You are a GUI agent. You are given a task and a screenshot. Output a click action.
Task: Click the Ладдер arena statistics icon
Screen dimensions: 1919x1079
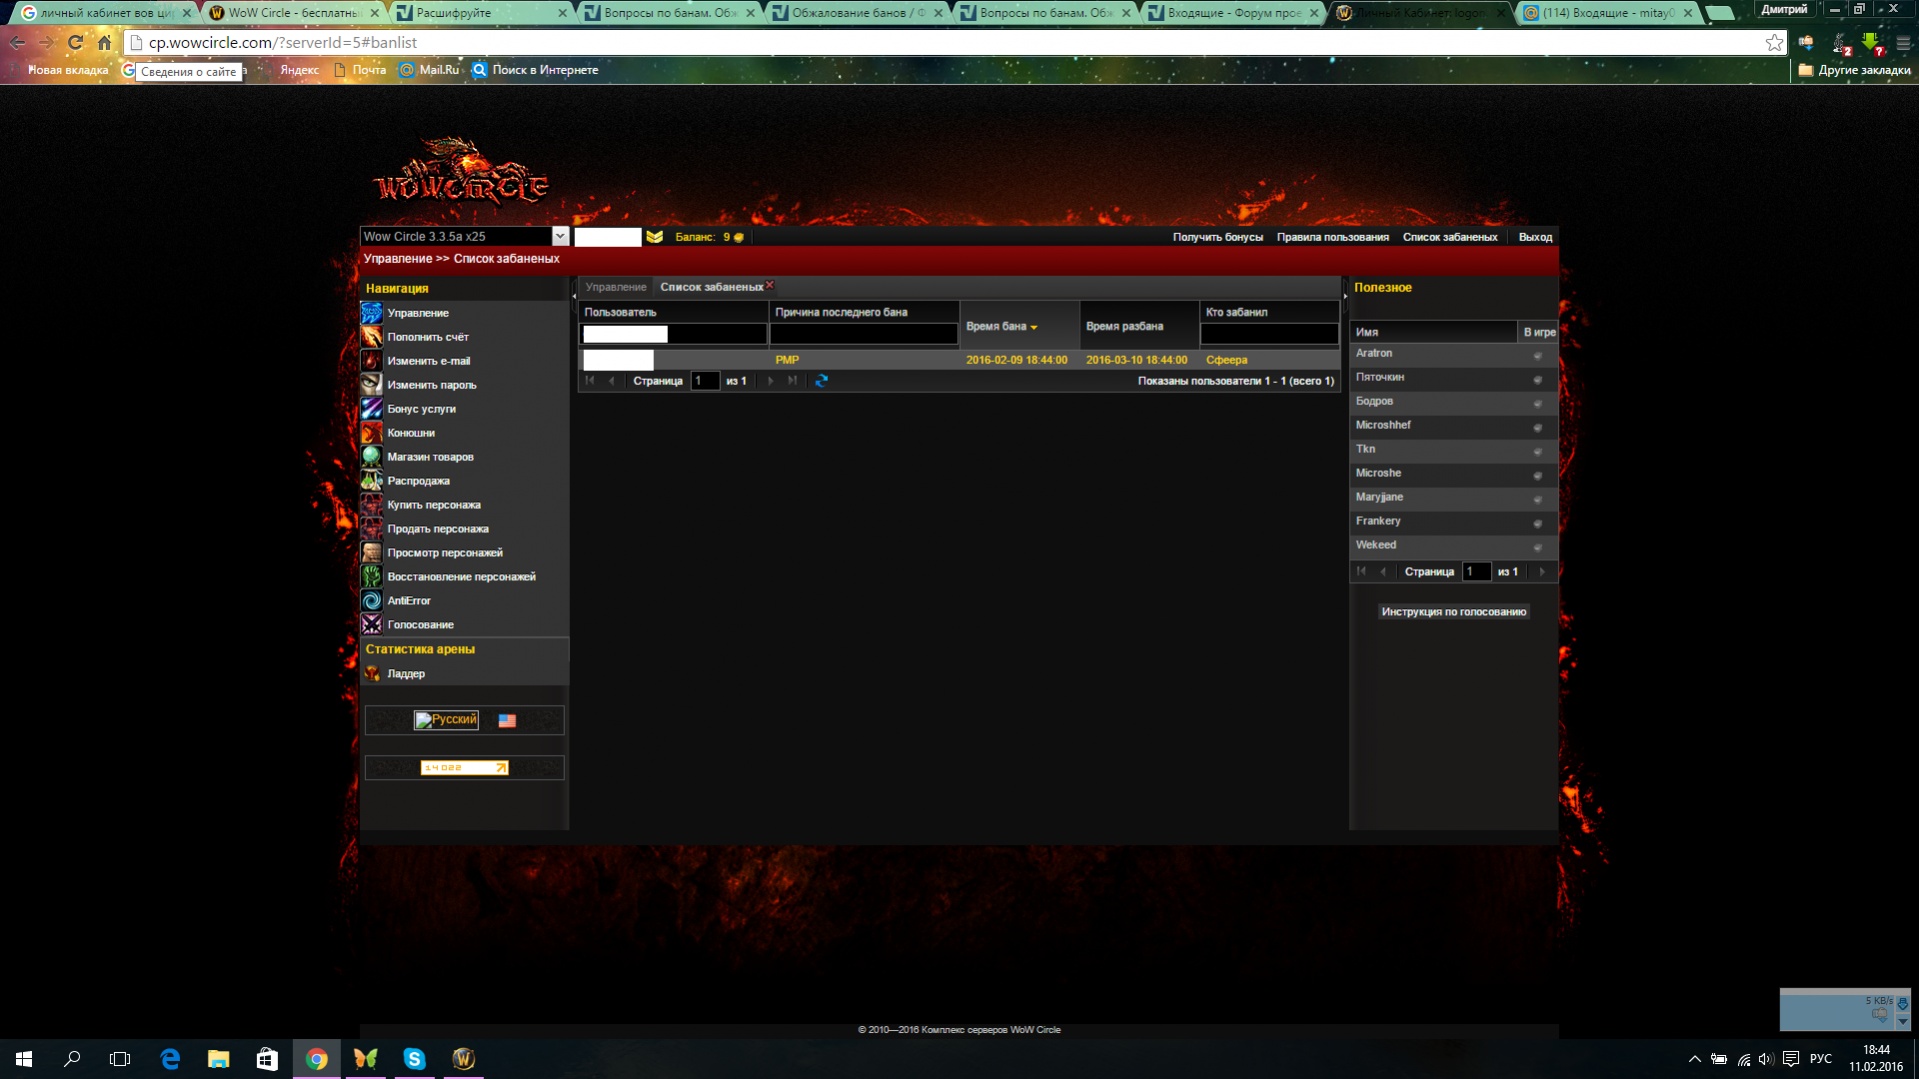pos(371,674)
